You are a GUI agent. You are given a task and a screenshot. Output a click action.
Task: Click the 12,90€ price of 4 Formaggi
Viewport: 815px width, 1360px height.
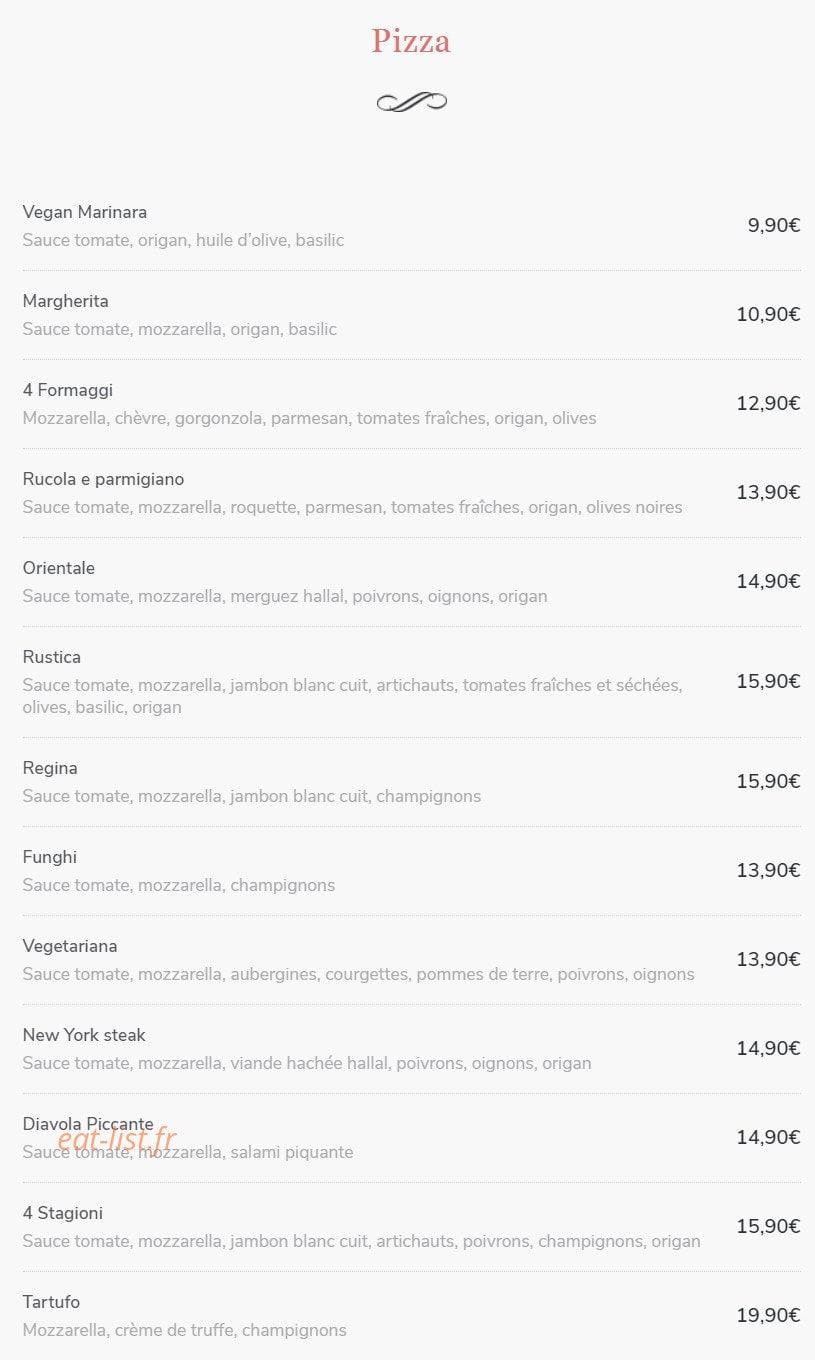[768, 403]
